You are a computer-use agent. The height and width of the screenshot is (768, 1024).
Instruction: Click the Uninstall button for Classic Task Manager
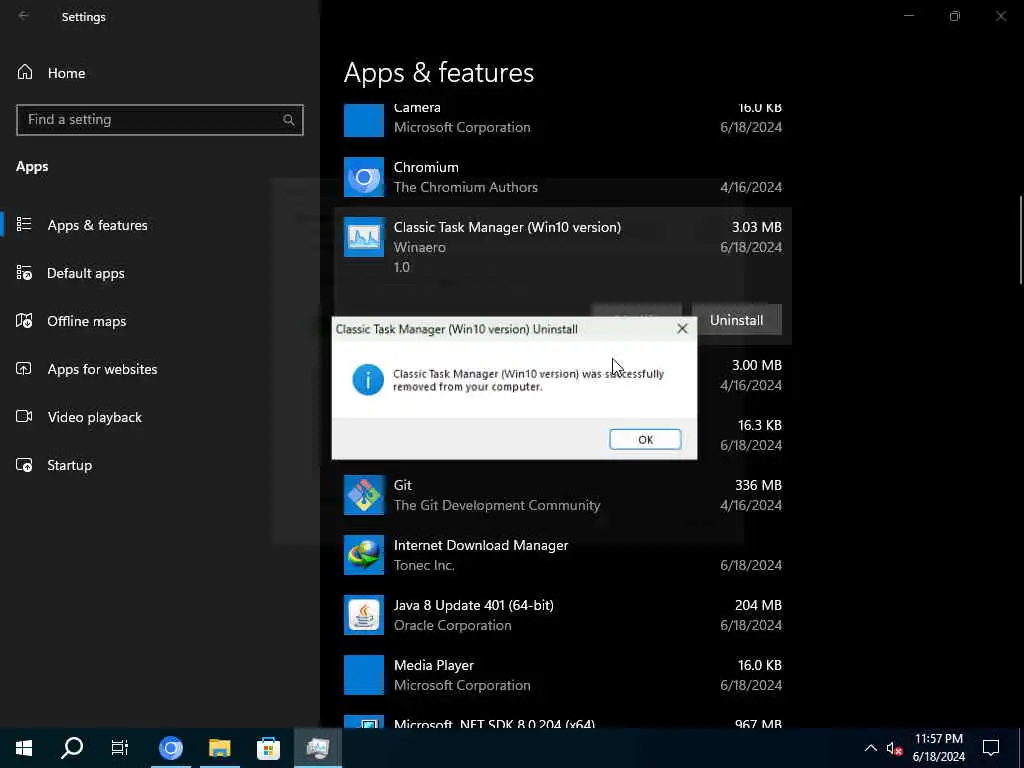tap(737, 320)
